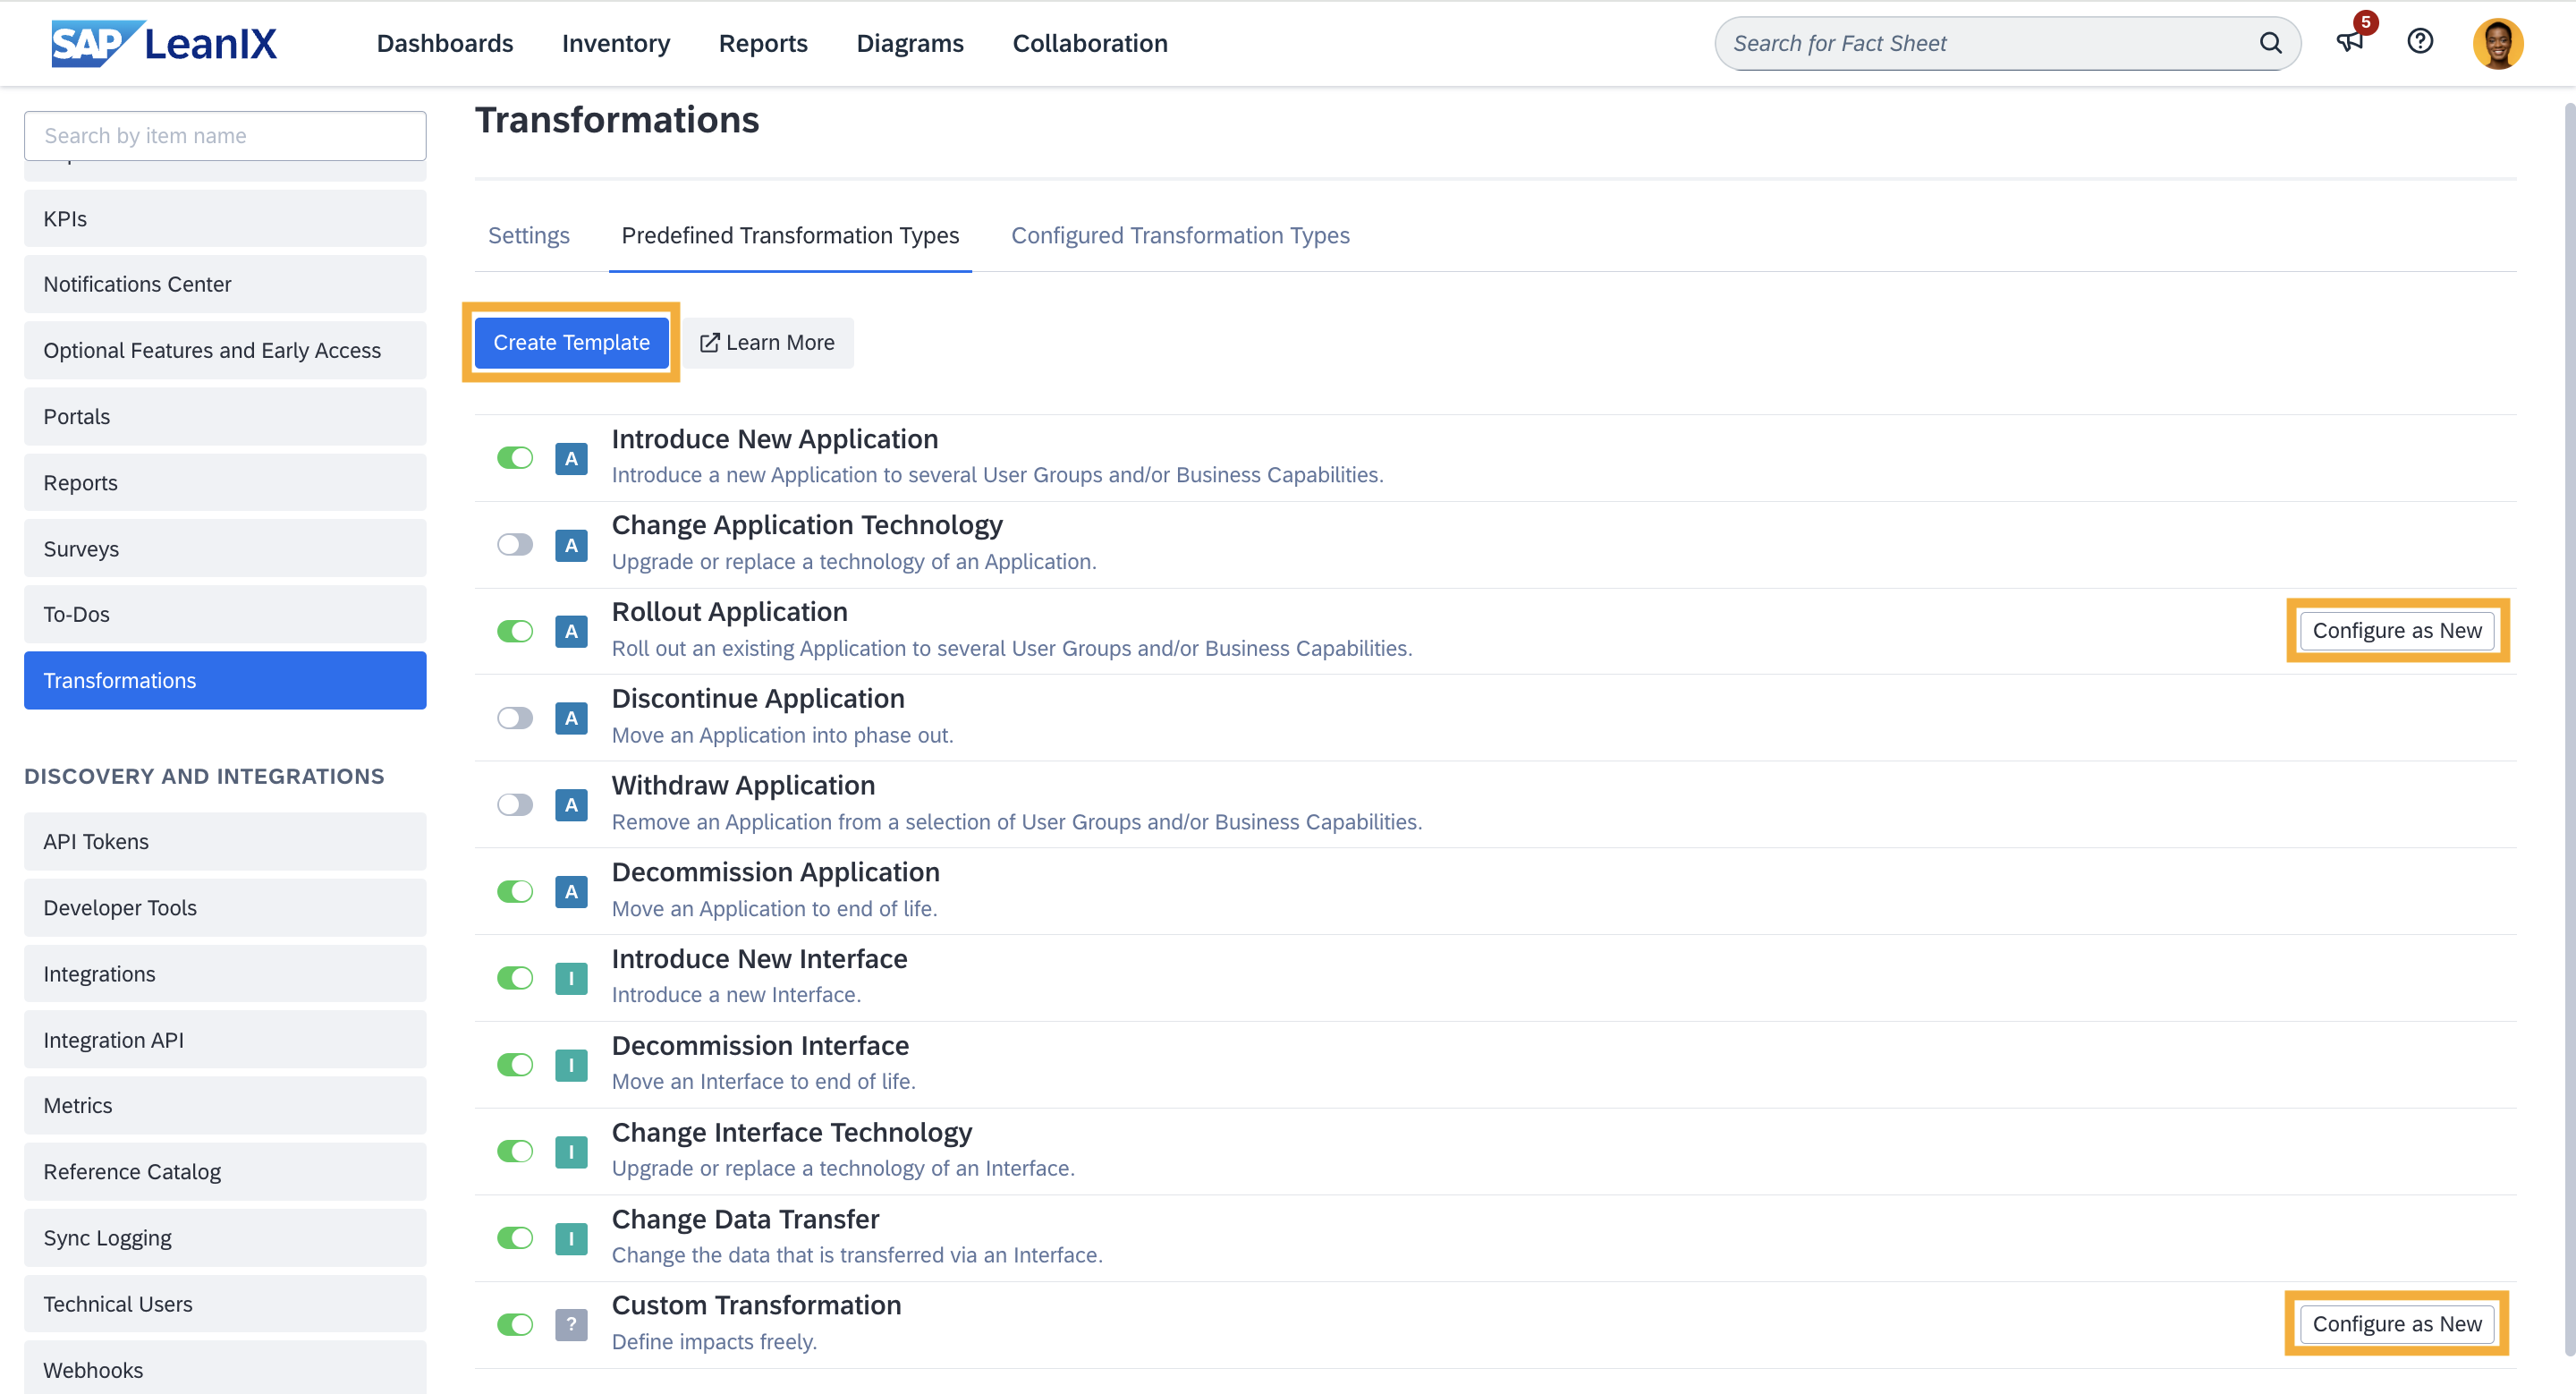Click Introduce New Application fact sheet icon
Image resolution: width=2576 pixels, height=1394 pixels.
pos(572,455)
